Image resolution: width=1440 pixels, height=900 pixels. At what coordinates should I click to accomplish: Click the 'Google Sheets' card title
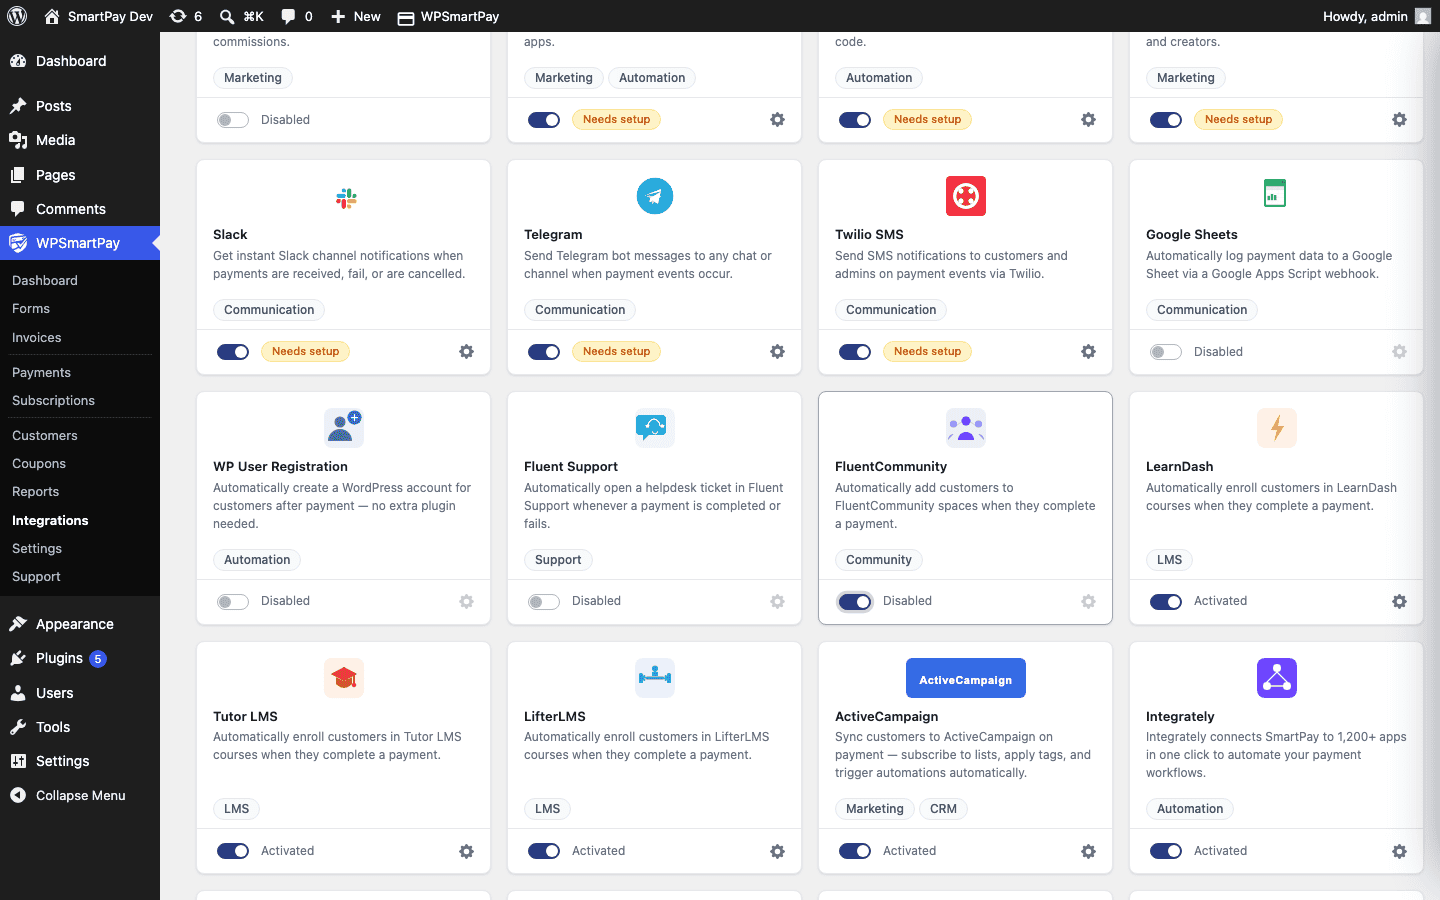pyautogui.click(x=1192, y=234)
